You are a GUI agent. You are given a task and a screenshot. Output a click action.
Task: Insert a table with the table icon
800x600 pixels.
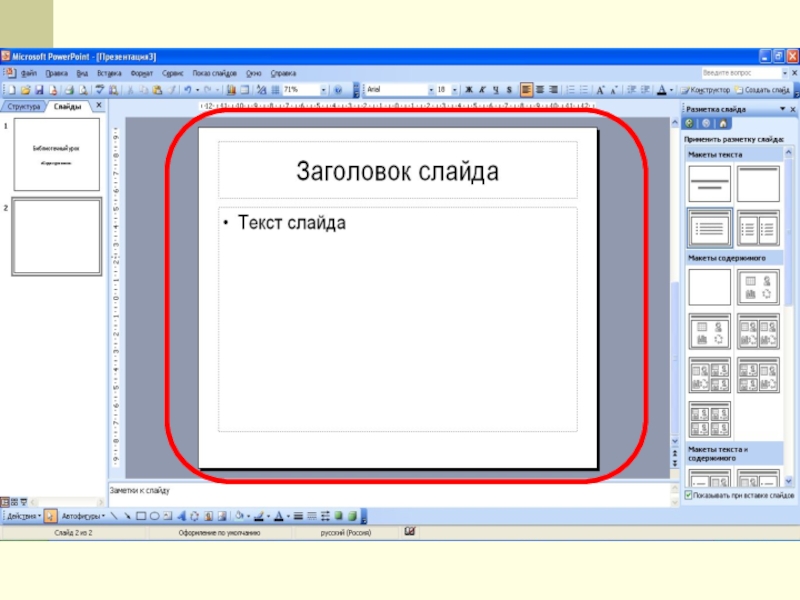[245, 90]
